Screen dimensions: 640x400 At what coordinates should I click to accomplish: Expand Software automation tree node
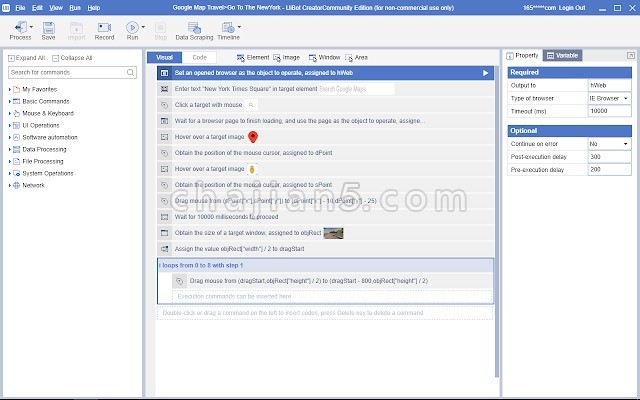click(x=10, y=138)
